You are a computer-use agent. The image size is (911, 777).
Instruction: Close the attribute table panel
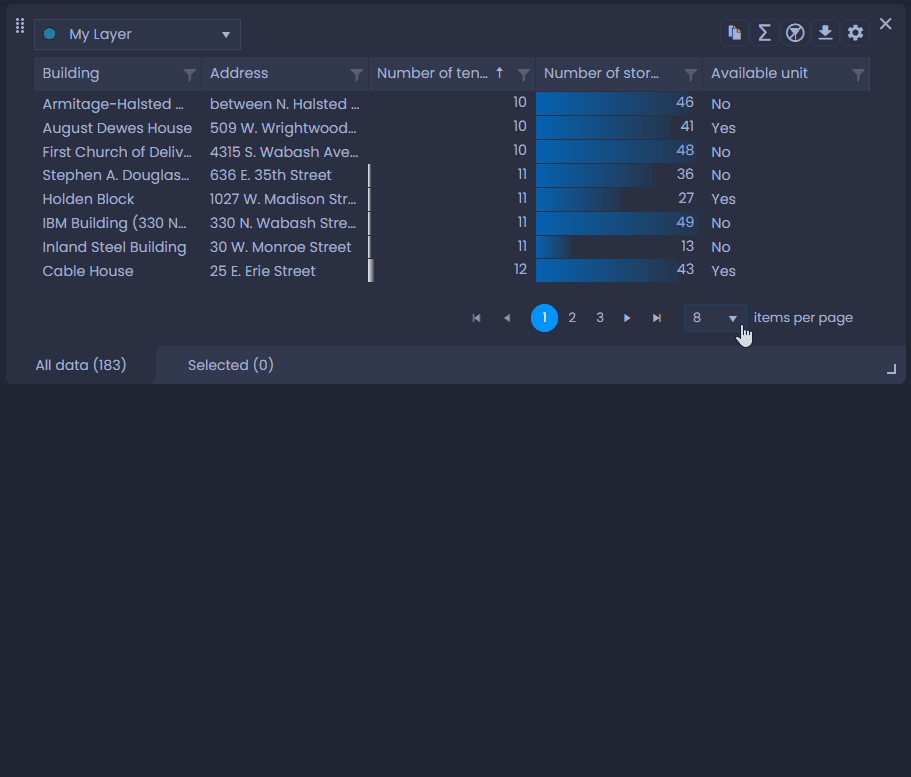(x=885, y=24)
